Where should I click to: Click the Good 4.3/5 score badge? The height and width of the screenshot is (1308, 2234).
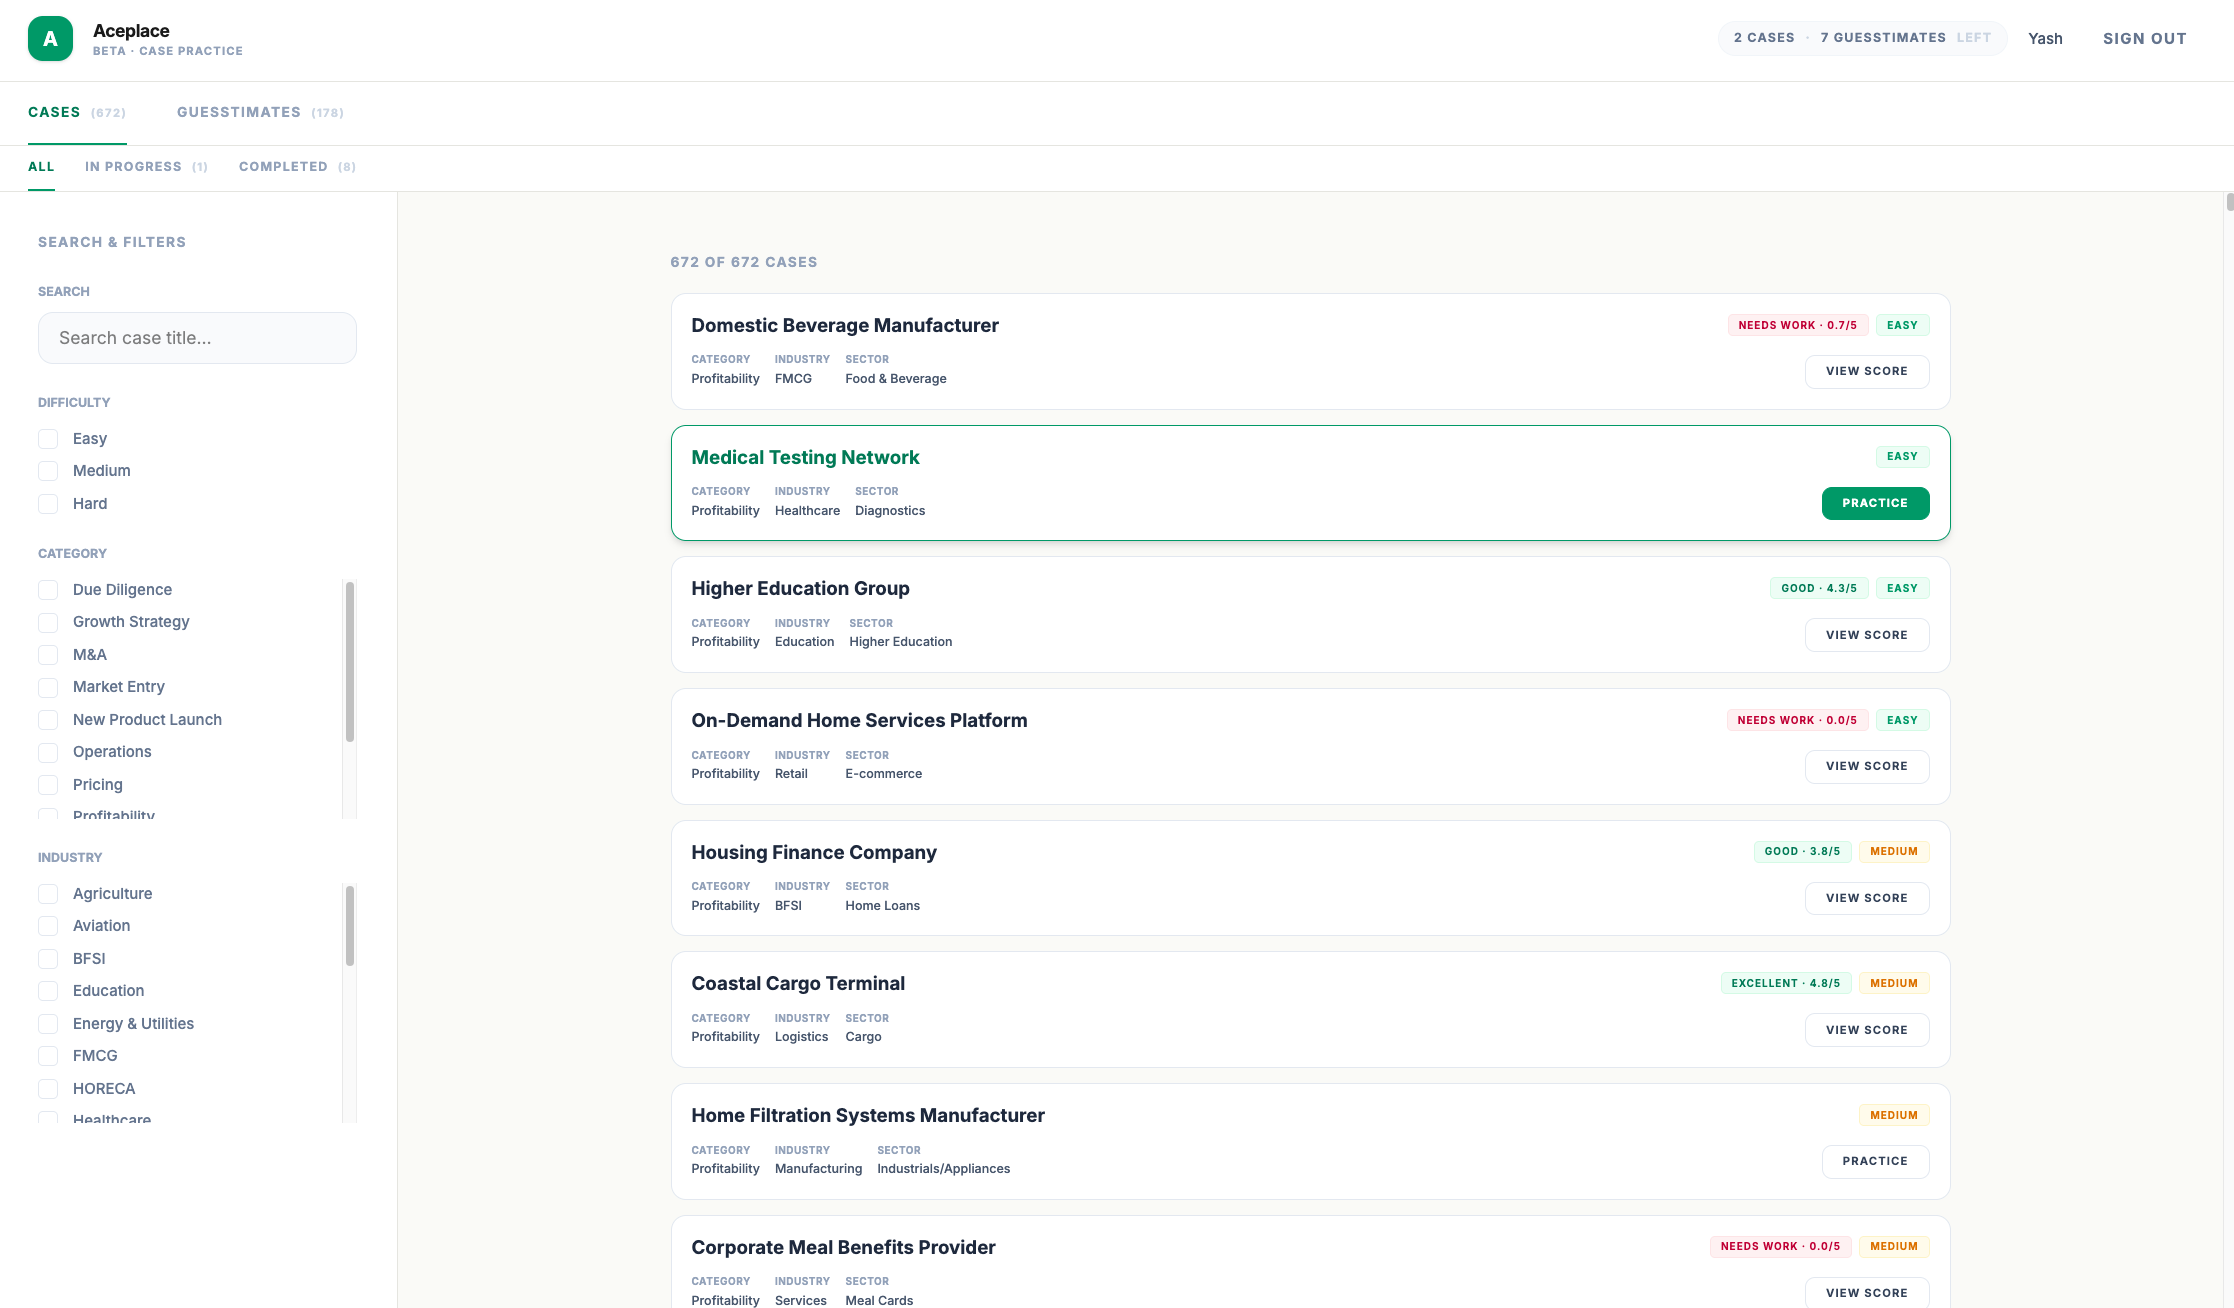pyautogui.click(x=1818, y=588)
